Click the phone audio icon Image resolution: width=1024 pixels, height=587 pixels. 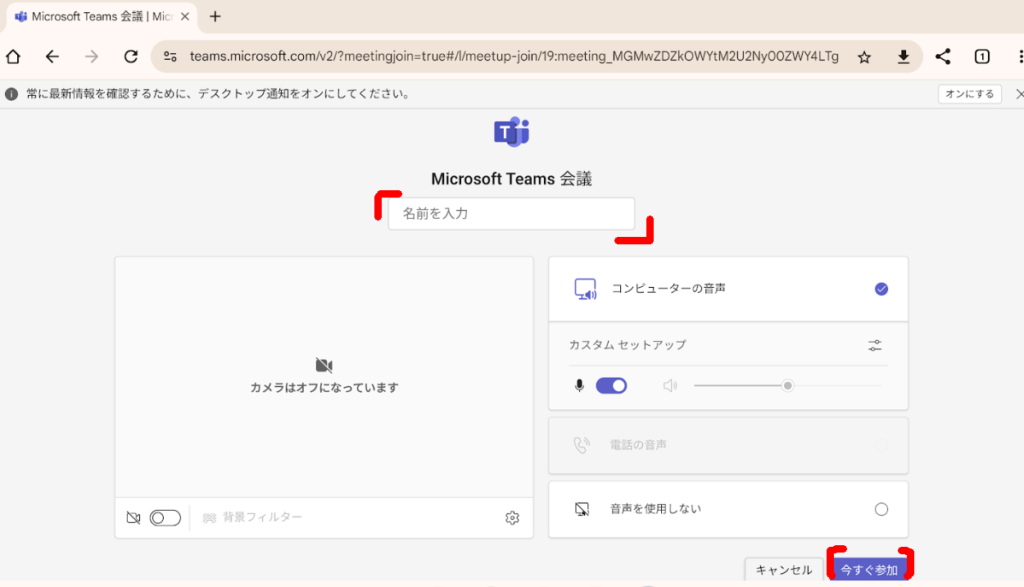click(581, 445)
